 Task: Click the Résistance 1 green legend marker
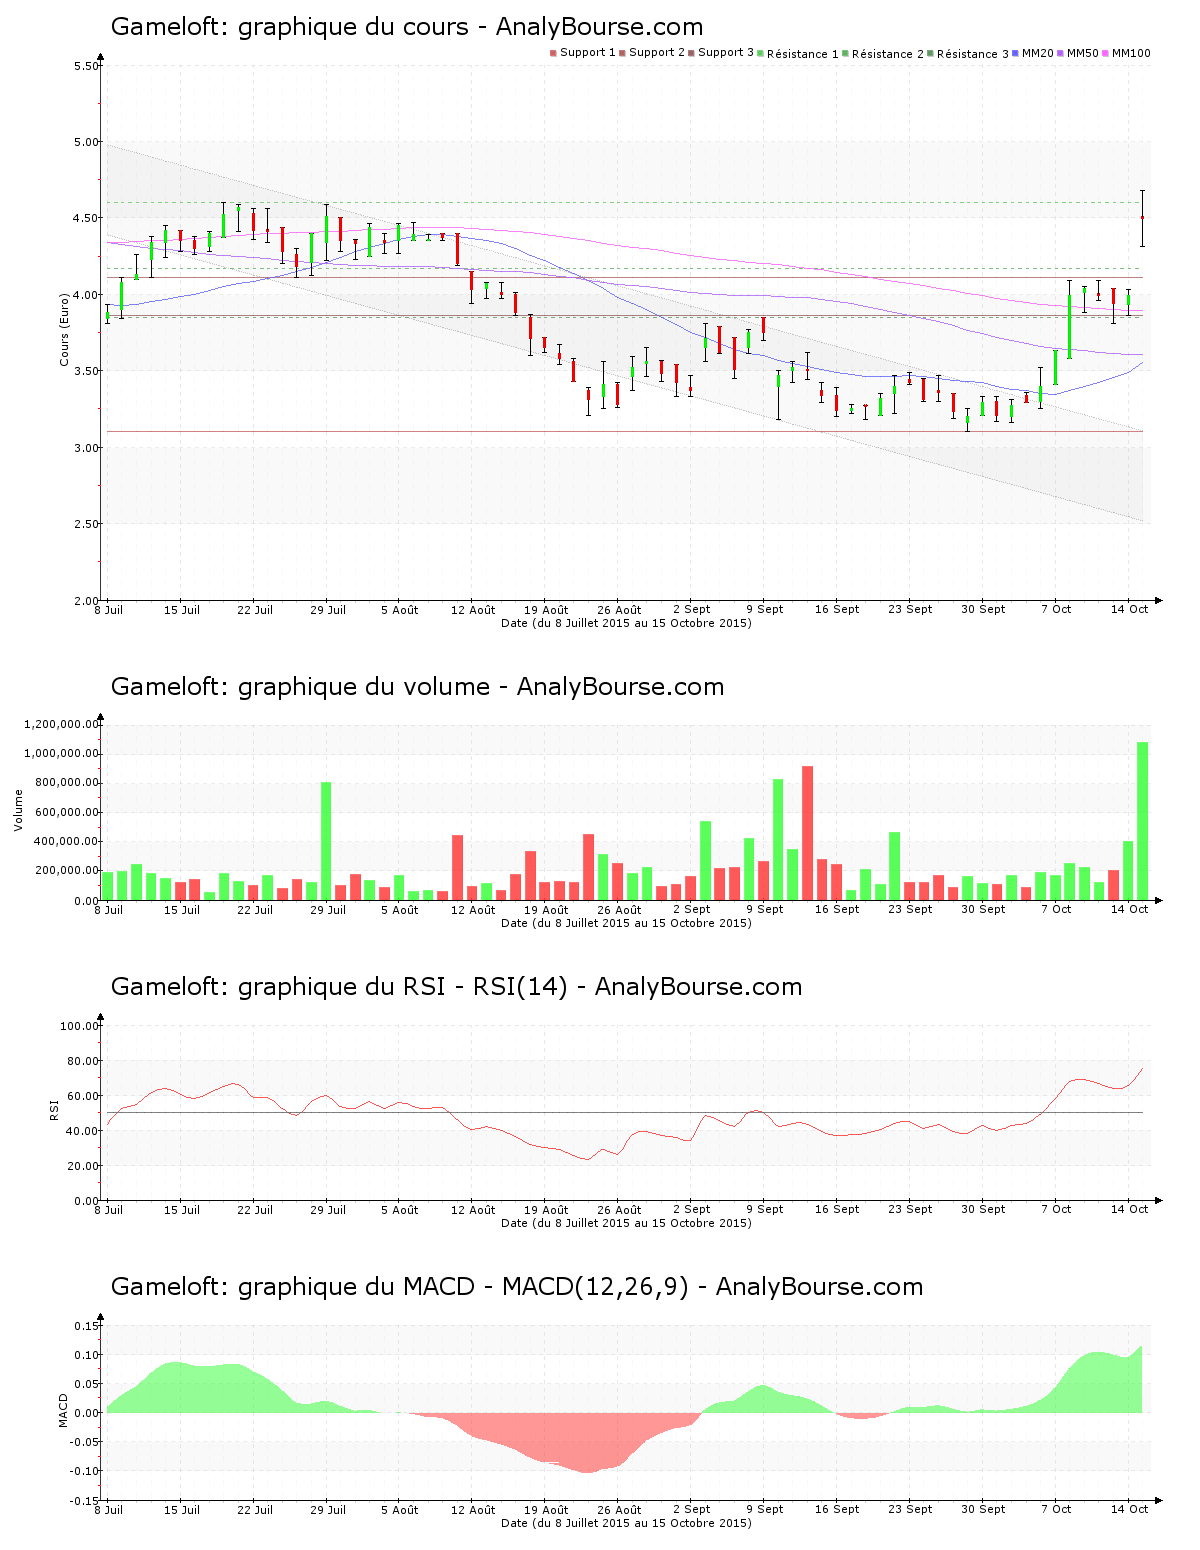click(761, 53)
